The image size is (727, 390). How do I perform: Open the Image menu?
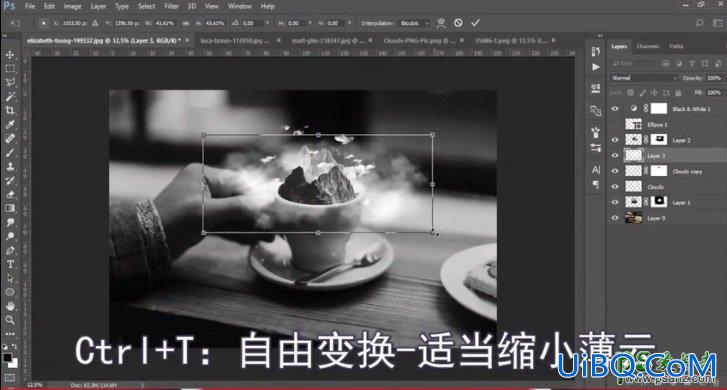[x=72, y=6]
